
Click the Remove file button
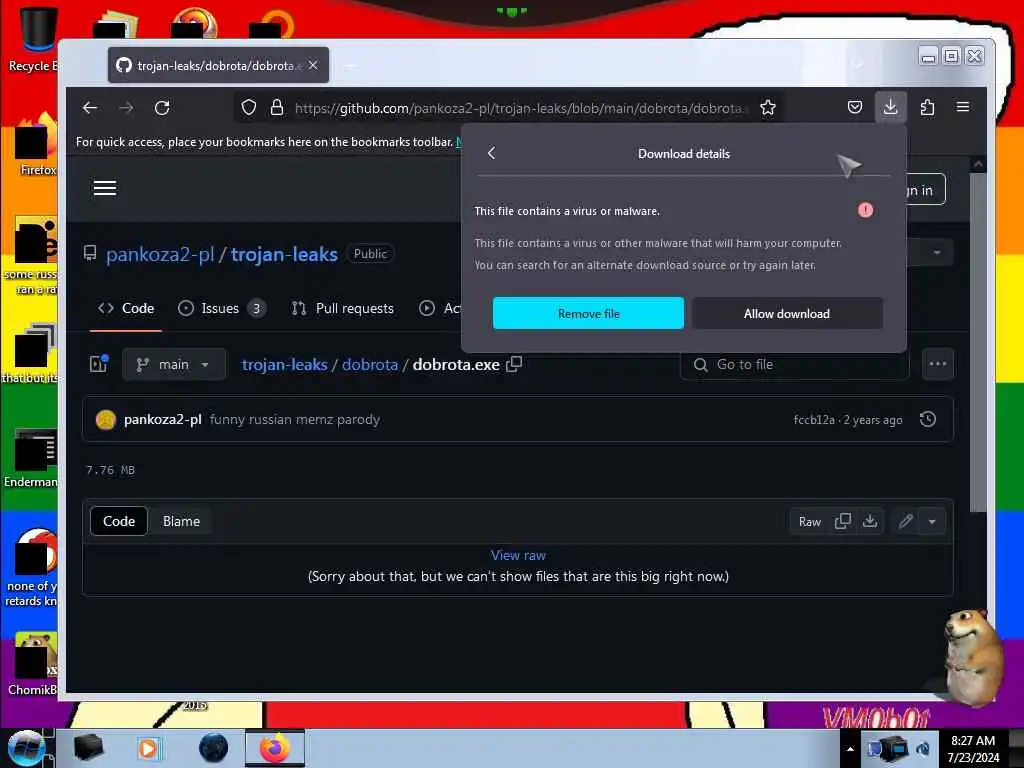click(x=588, y=313)
